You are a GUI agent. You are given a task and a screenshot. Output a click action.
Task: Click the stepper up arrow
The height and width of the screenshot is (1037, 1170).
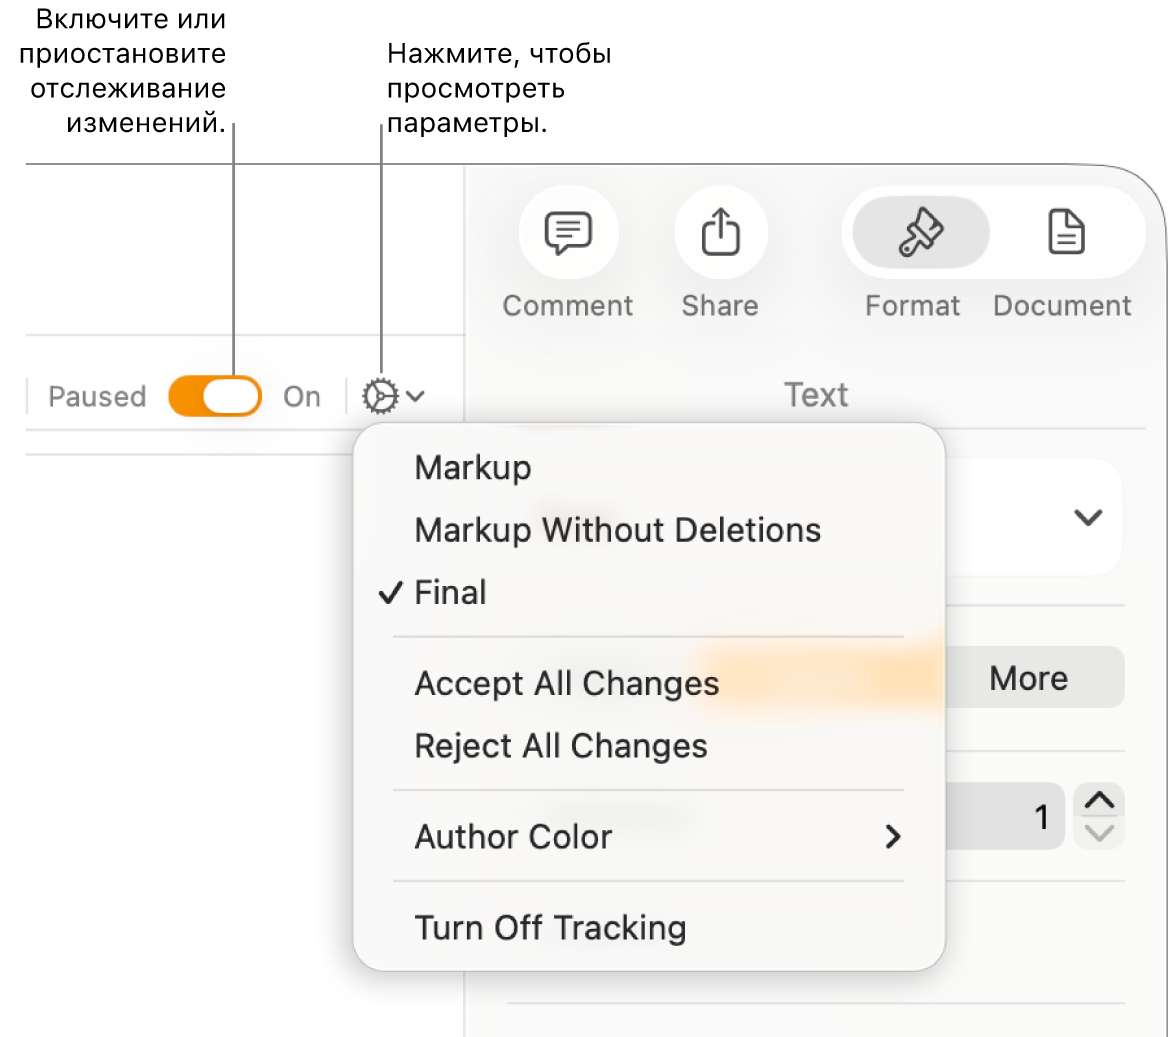click(x=1099, y=800)
